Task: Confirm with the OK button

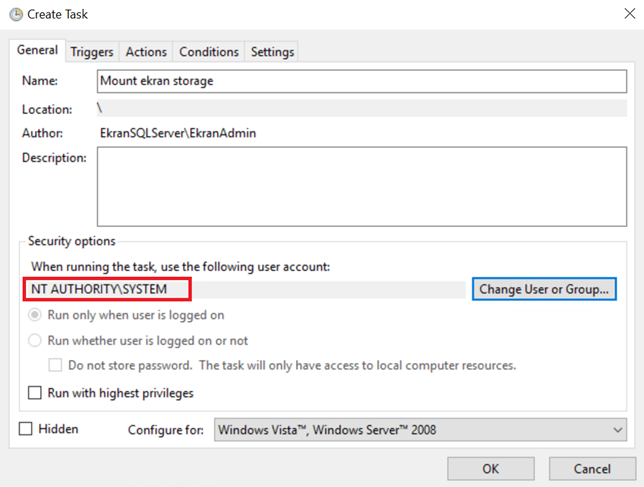Action: coord(491,469)
